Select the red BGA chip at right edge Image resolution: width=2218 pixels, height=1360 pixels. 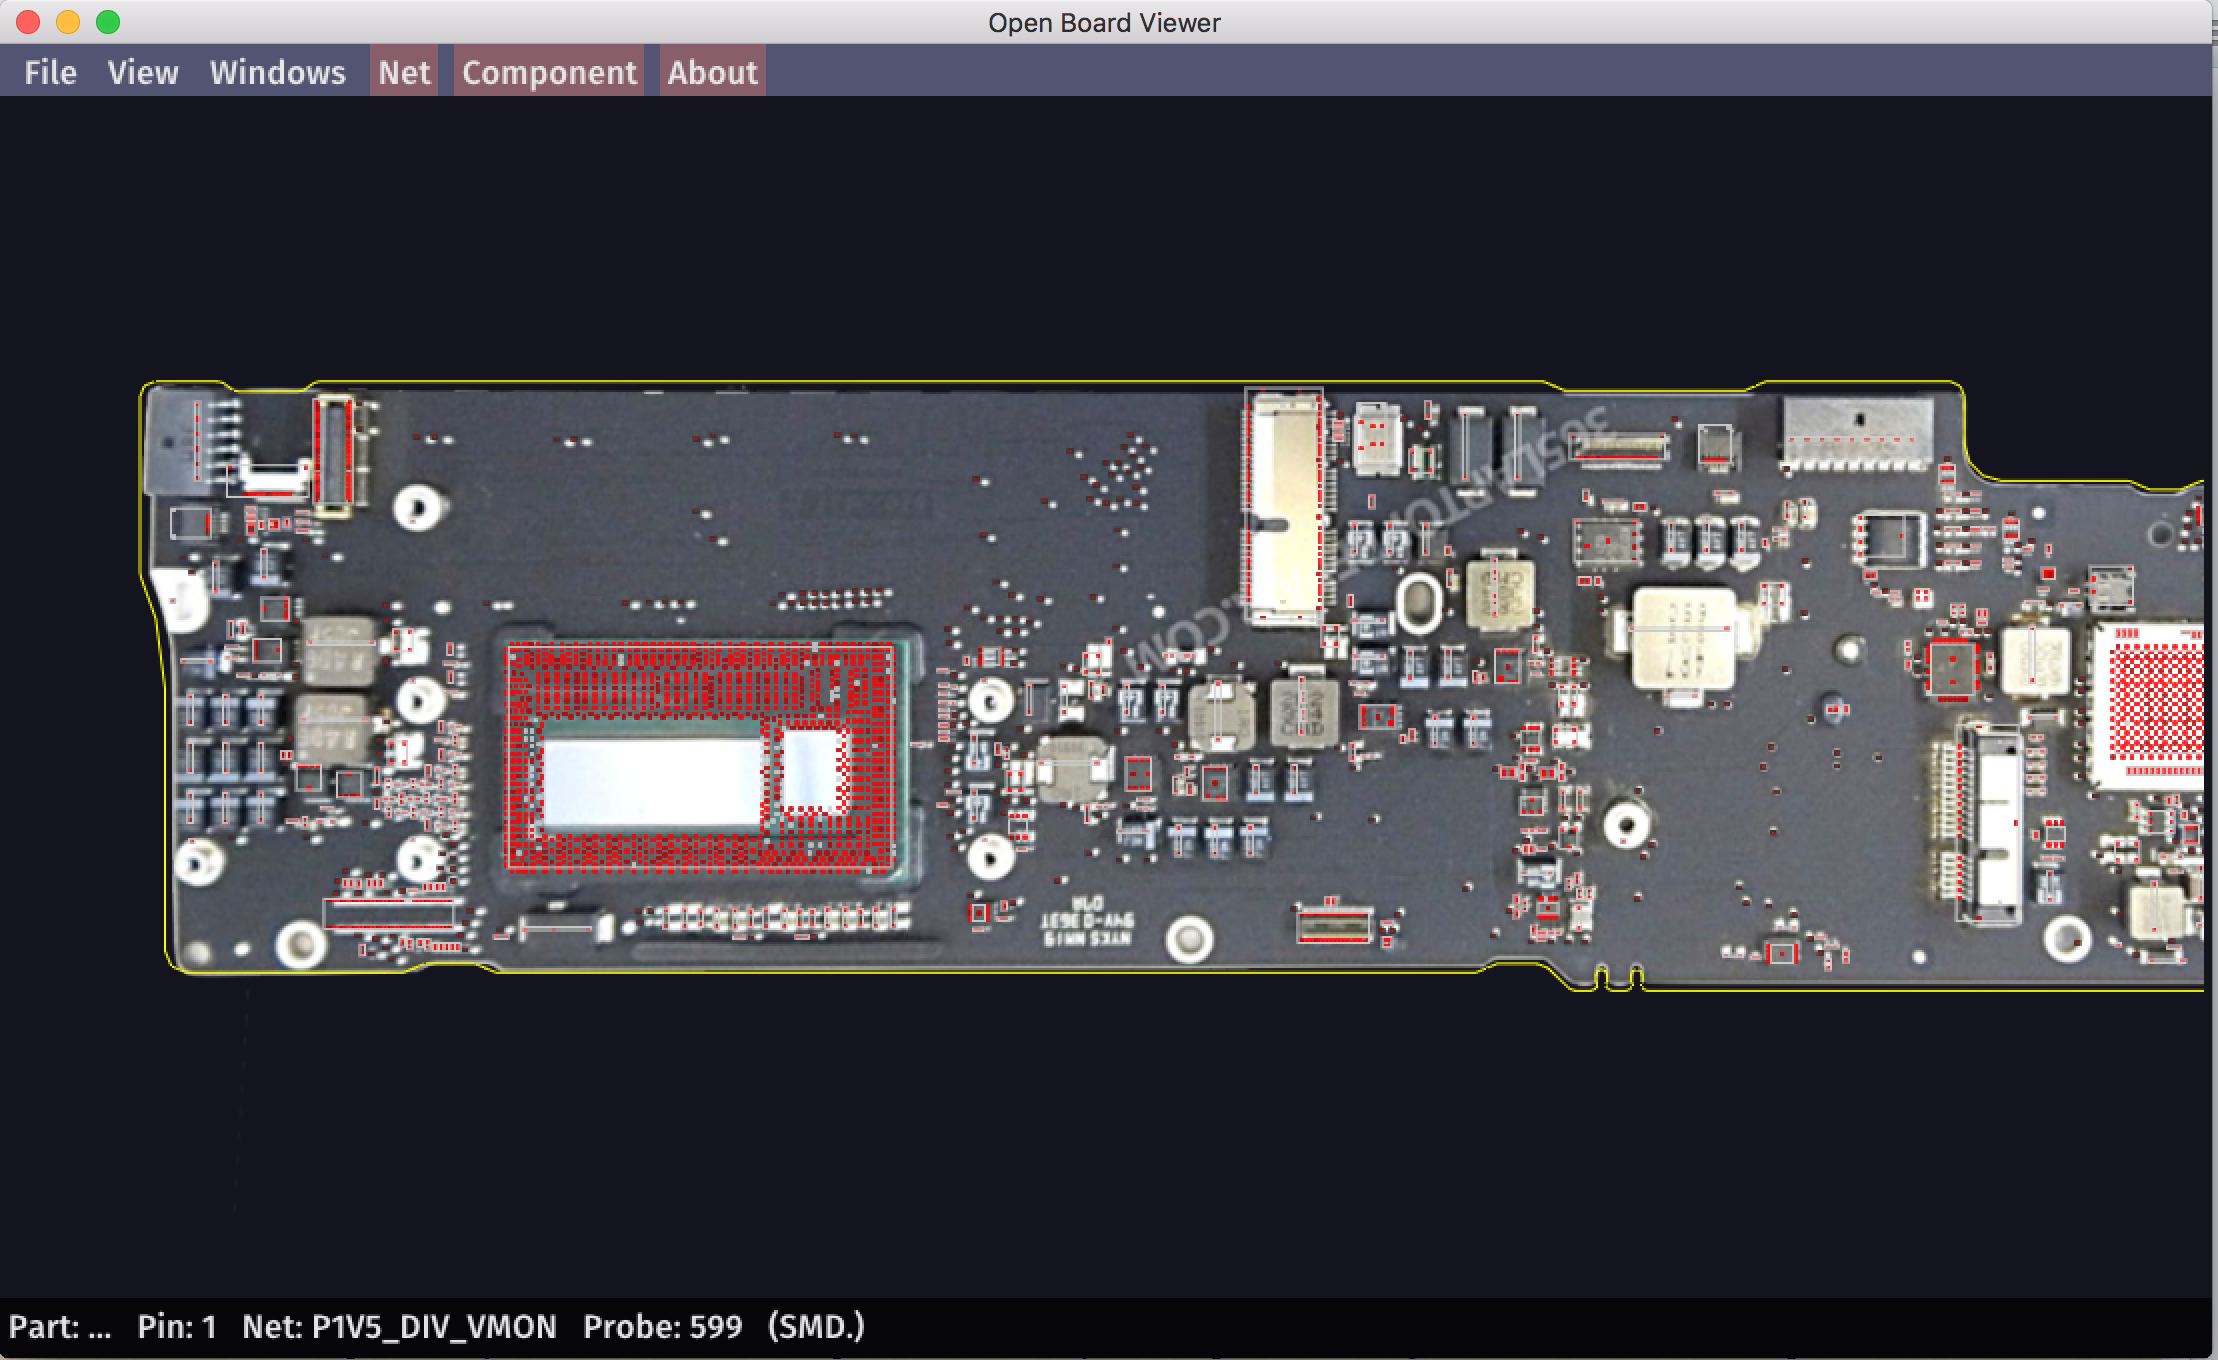tap(2150, 705)
